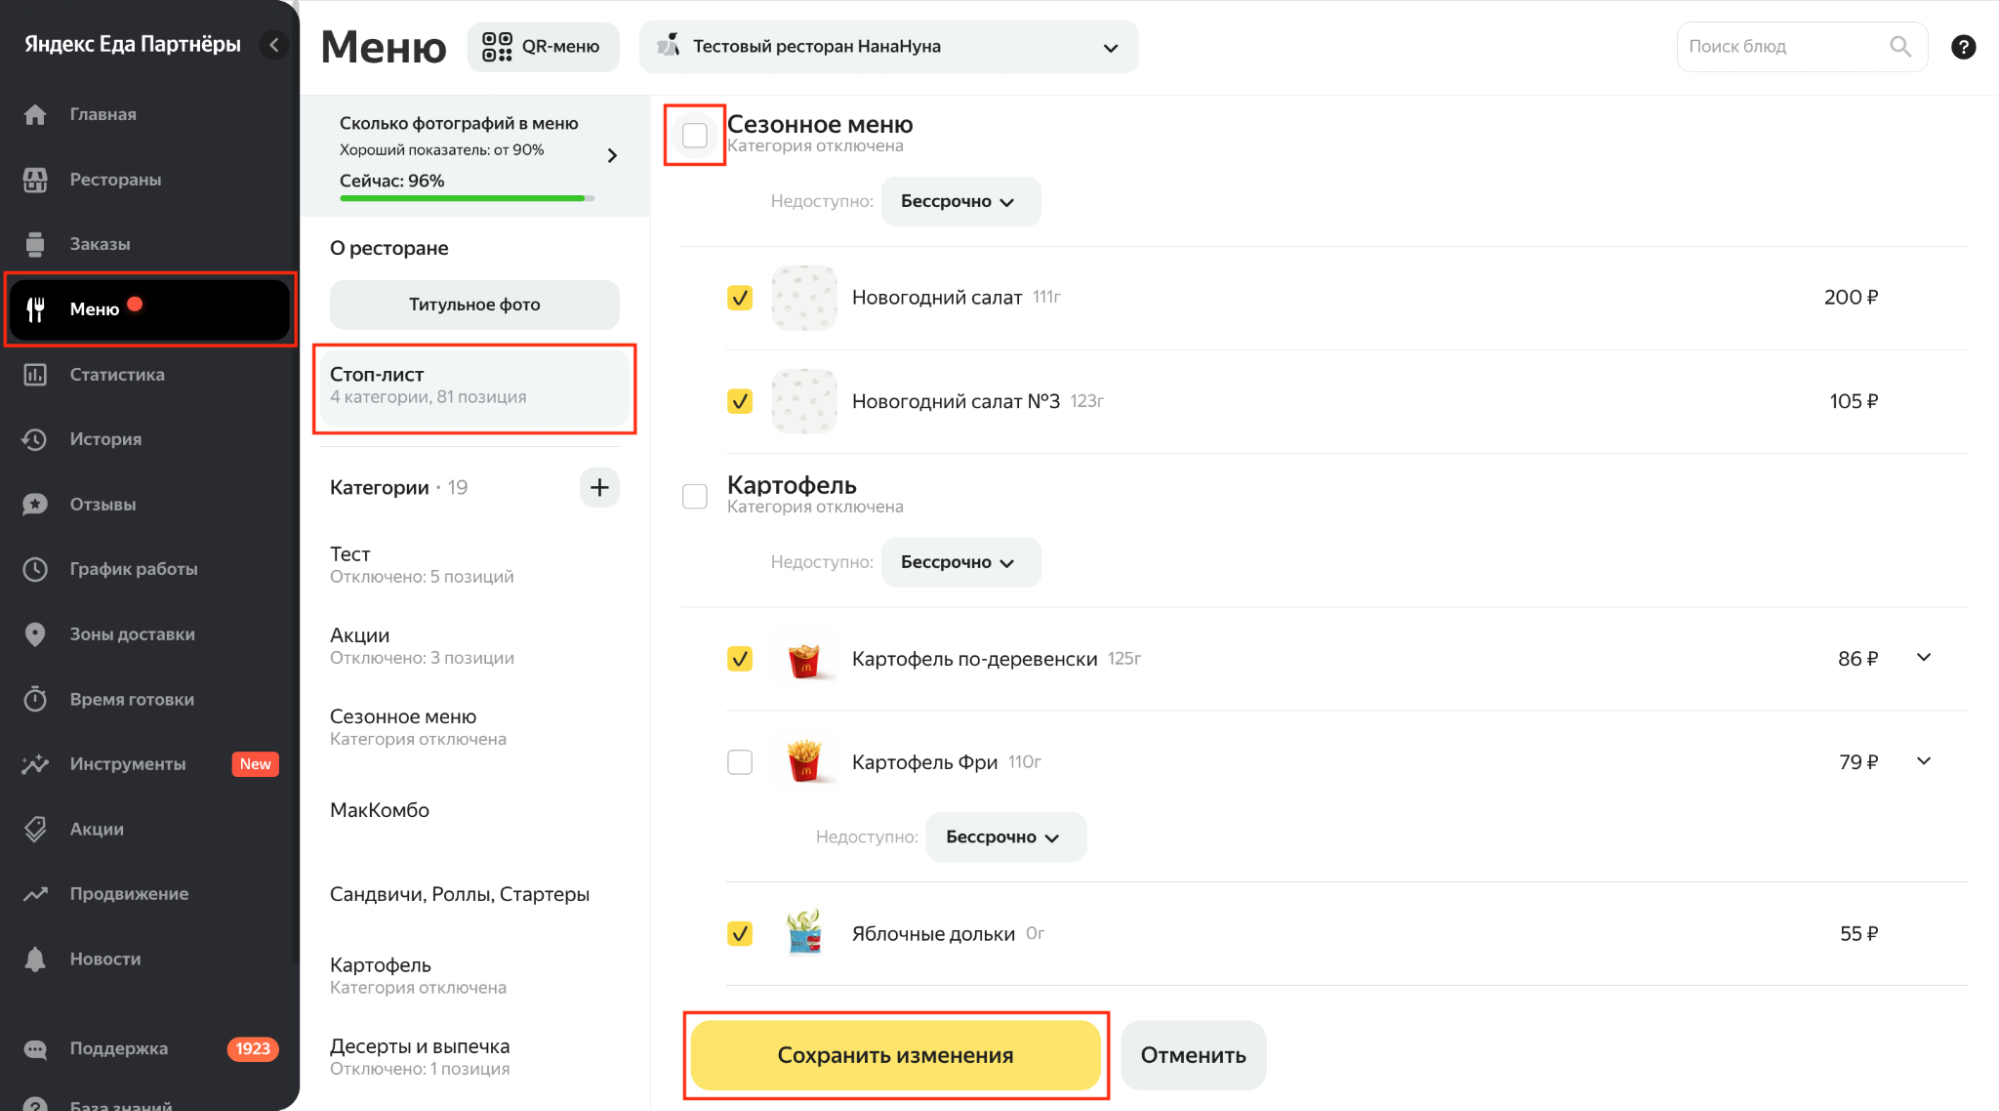Uncheck Яблочные дольки checkbox
This screenshot has height=1111, width=1999.
(x=740, y=934)
